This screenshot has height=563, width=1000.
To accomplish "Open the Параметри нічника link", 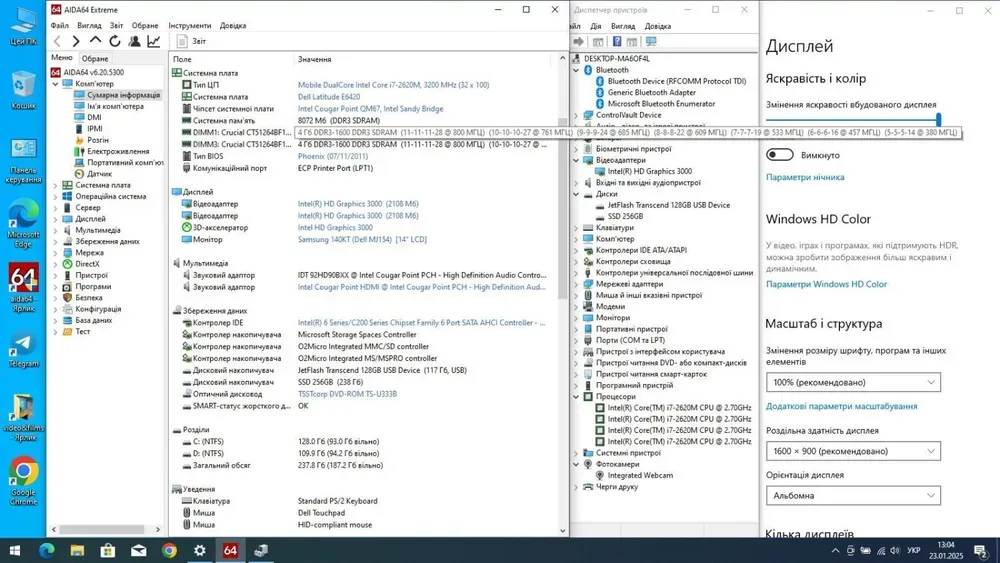I will click(x=805, y=178).
